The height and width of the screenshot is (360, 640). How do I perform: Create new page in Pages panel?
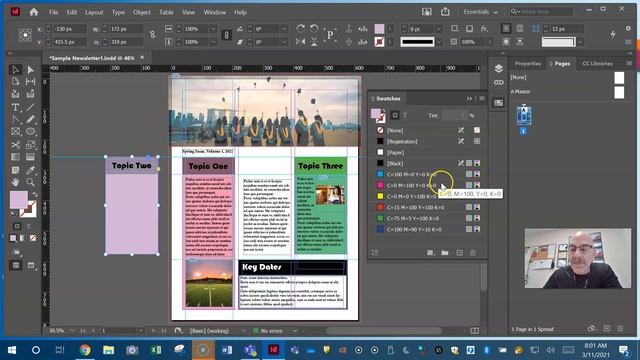point(607,329)
